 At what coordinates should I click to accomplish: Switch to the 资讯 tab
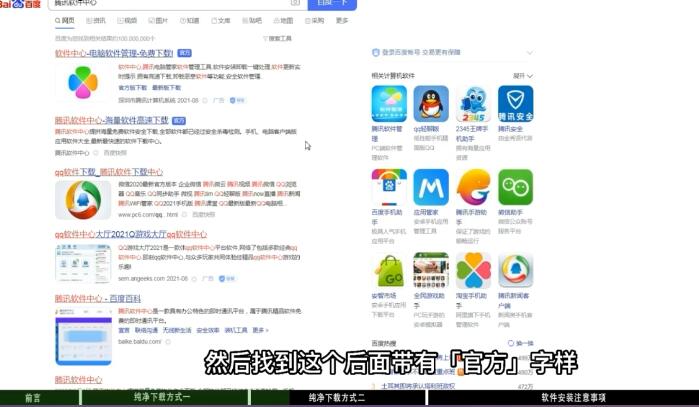pos(96,21)
